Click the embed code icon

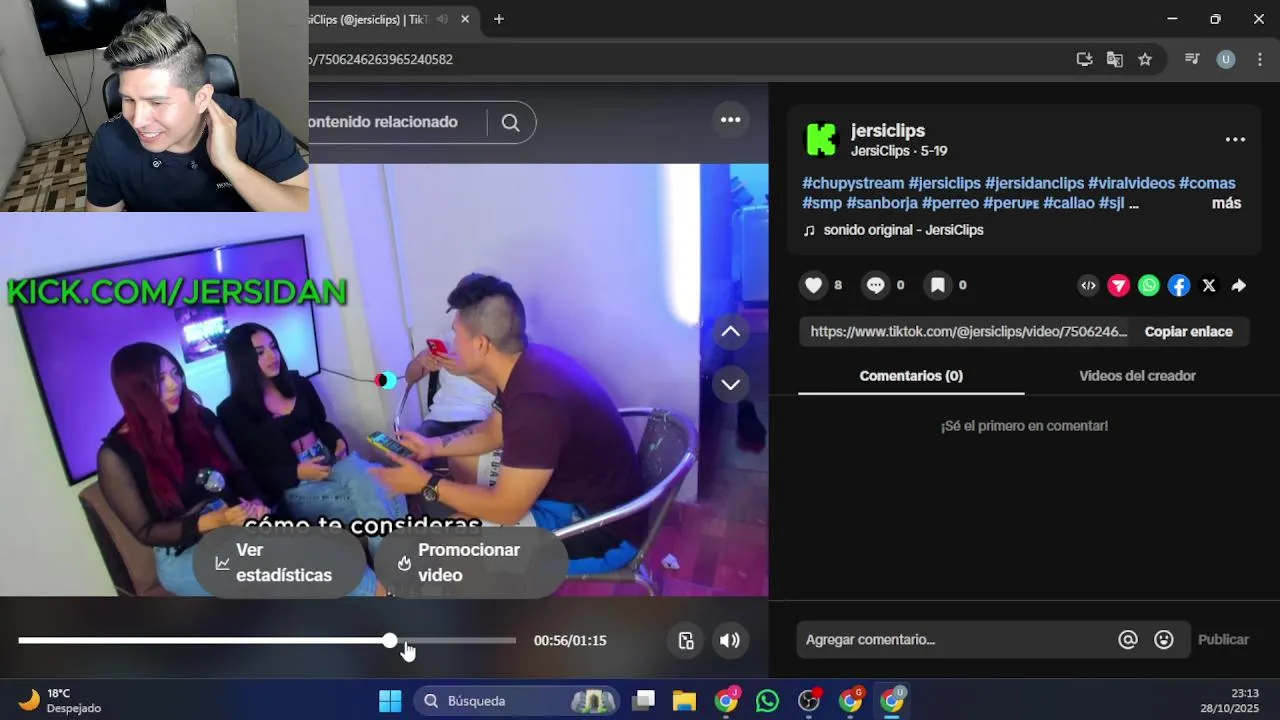point(1088,286)
